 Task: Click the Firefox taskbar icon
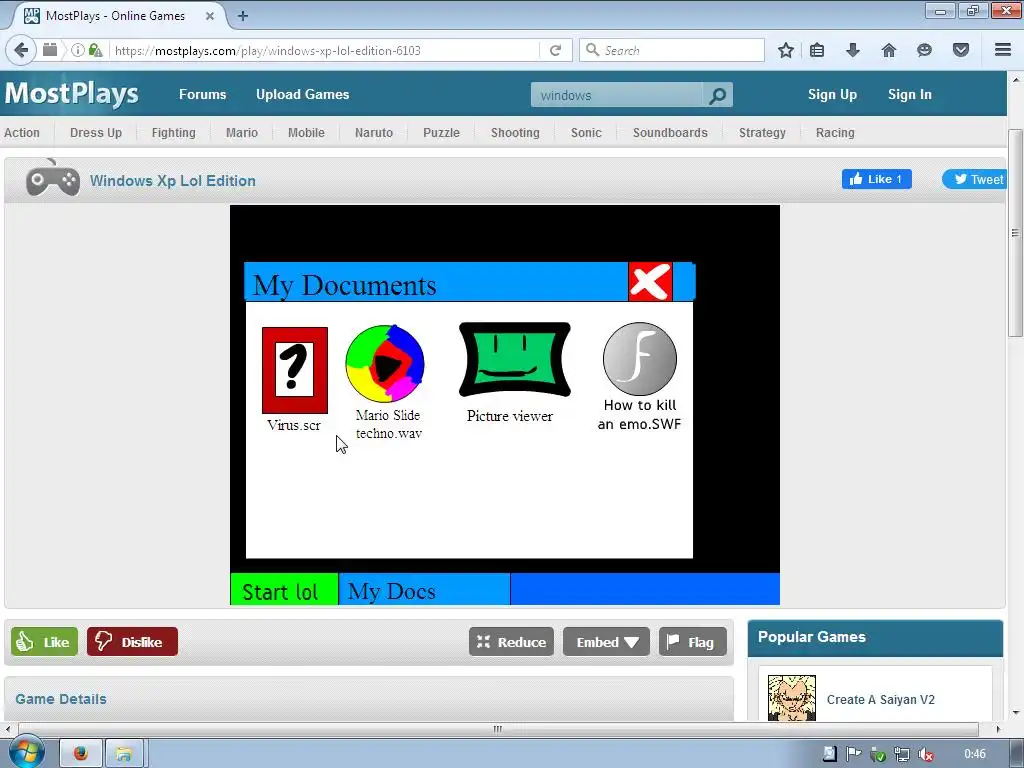coord(80,754)
